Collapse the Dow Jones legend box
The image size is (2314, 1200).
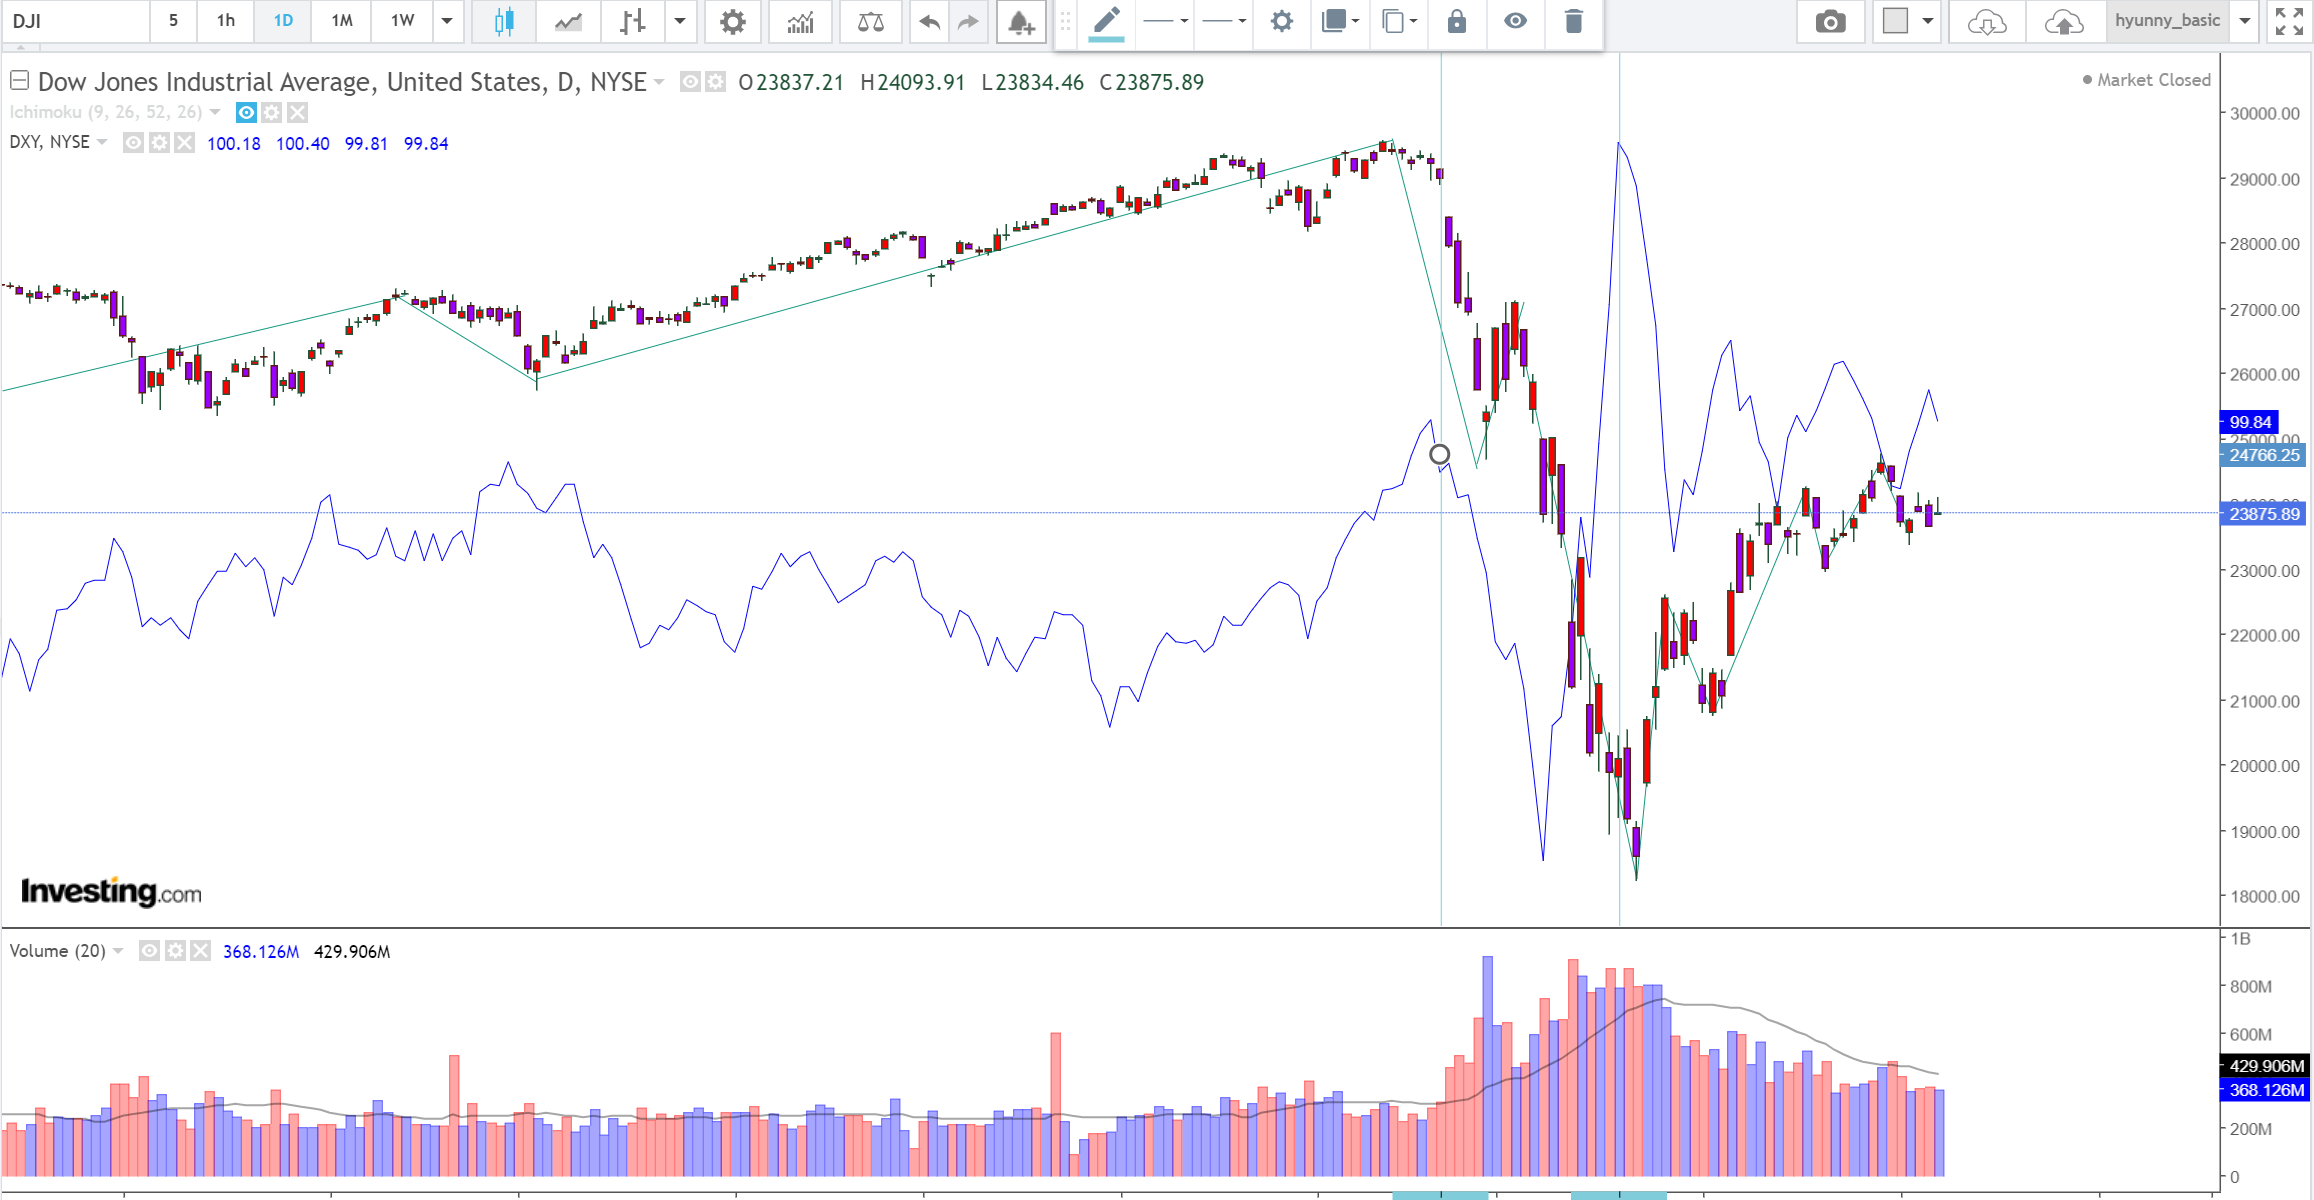tap(19, 80)
